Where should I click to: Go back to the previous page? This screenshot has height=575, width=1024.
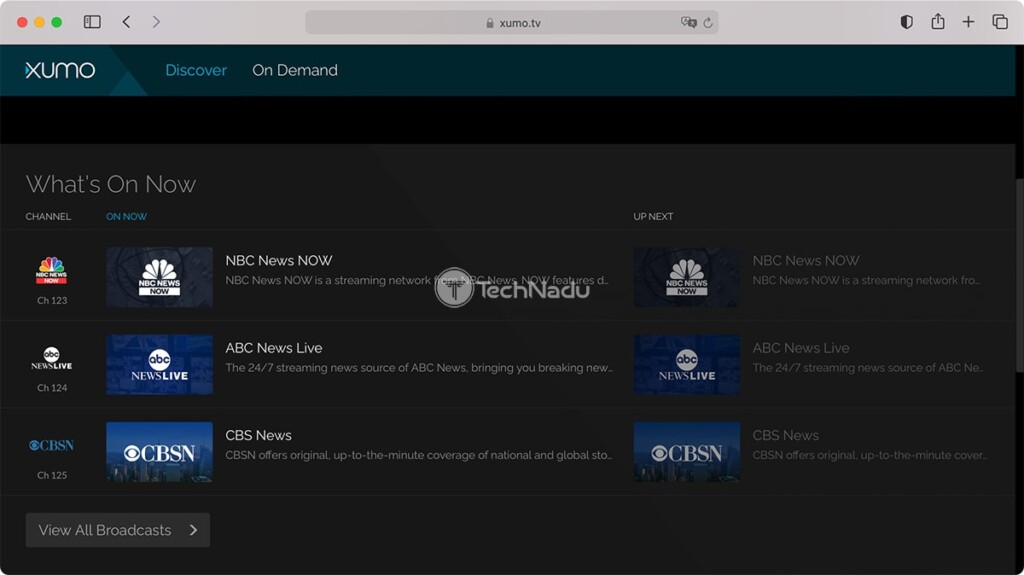coord(127,22)
